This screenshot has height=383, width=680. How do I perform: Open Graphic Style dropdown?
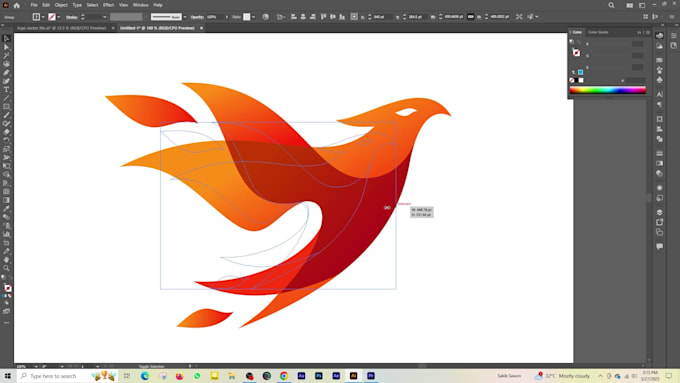pyautogui.click(x=253, y=17)
